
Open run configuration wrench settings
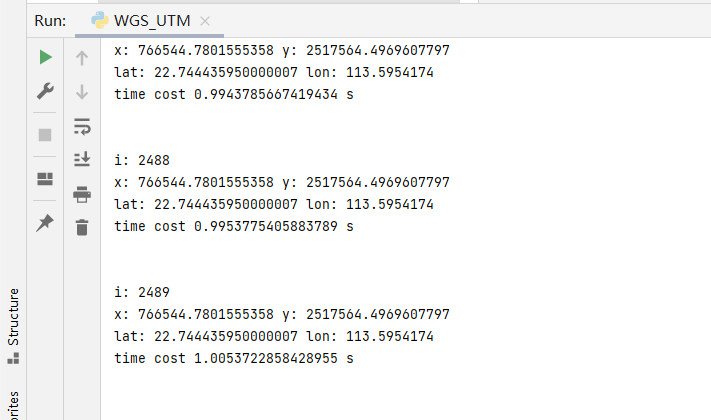45,91
